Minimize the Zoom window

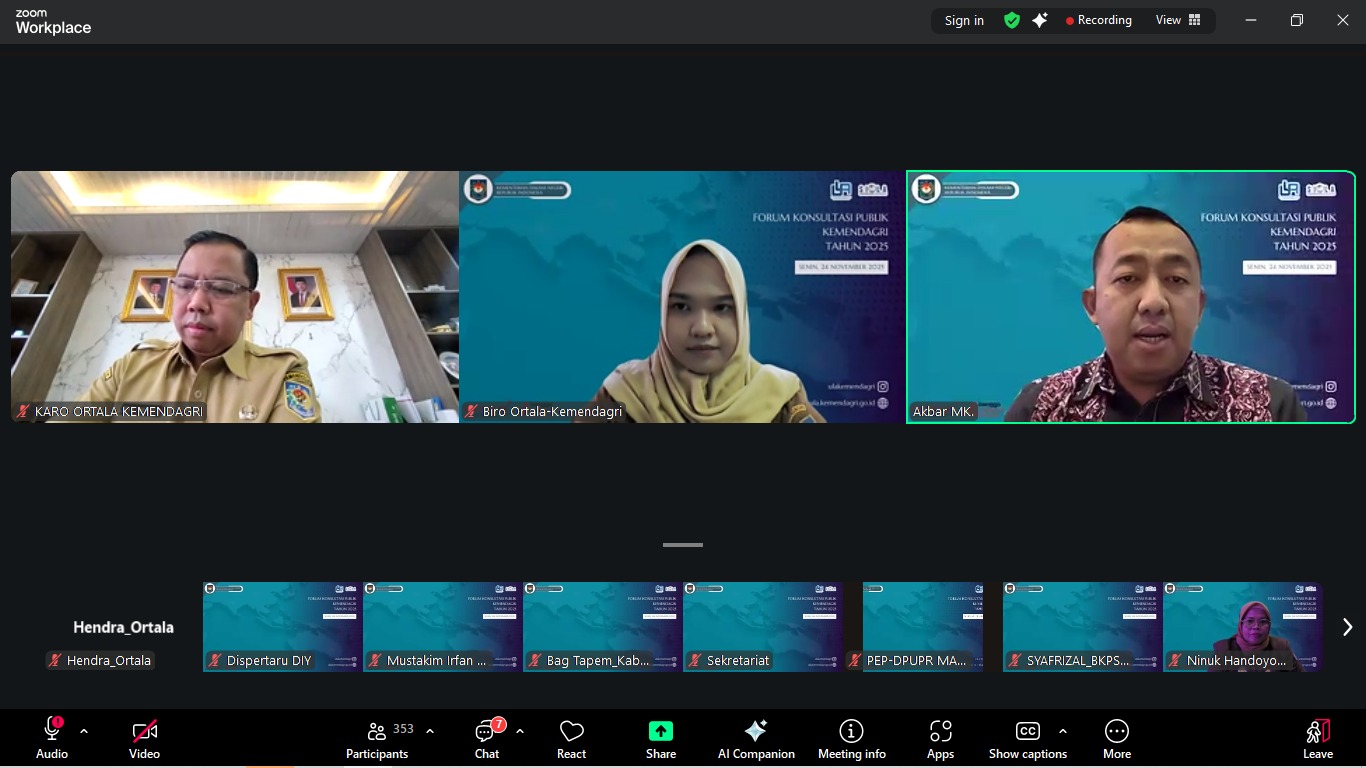coord(1251,20)
